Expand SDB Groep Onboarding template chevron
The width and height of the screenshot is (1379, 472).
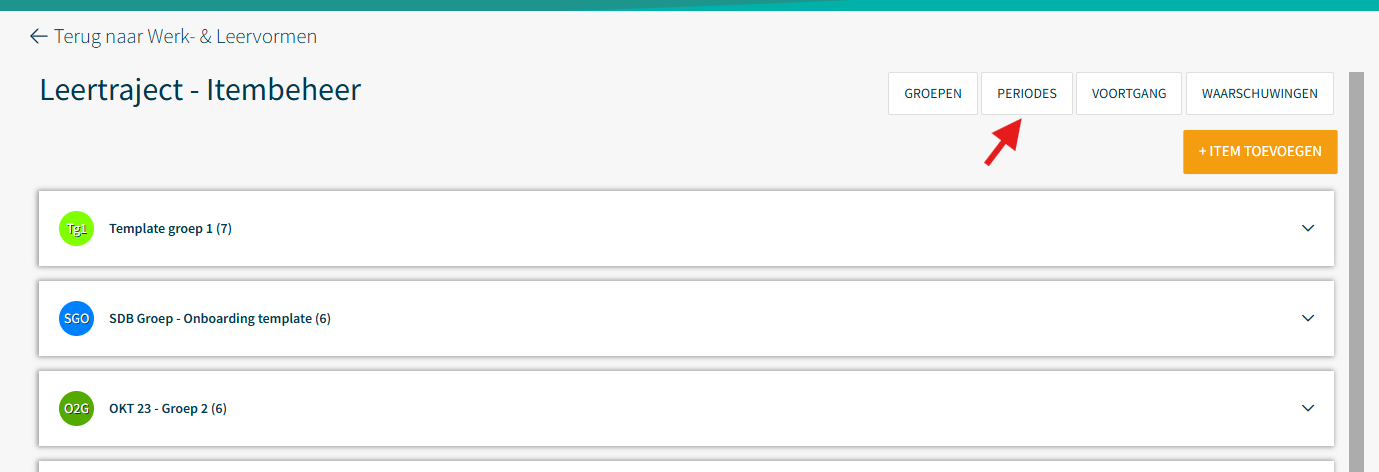pyautogui.click(x=1307, y=318)
